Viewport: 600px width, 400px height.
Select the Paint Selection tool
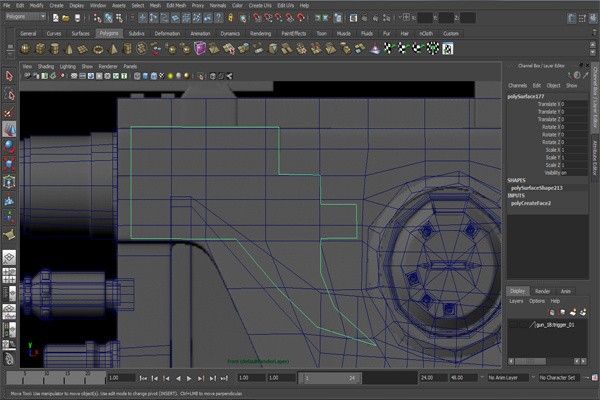tap(9, 111)
